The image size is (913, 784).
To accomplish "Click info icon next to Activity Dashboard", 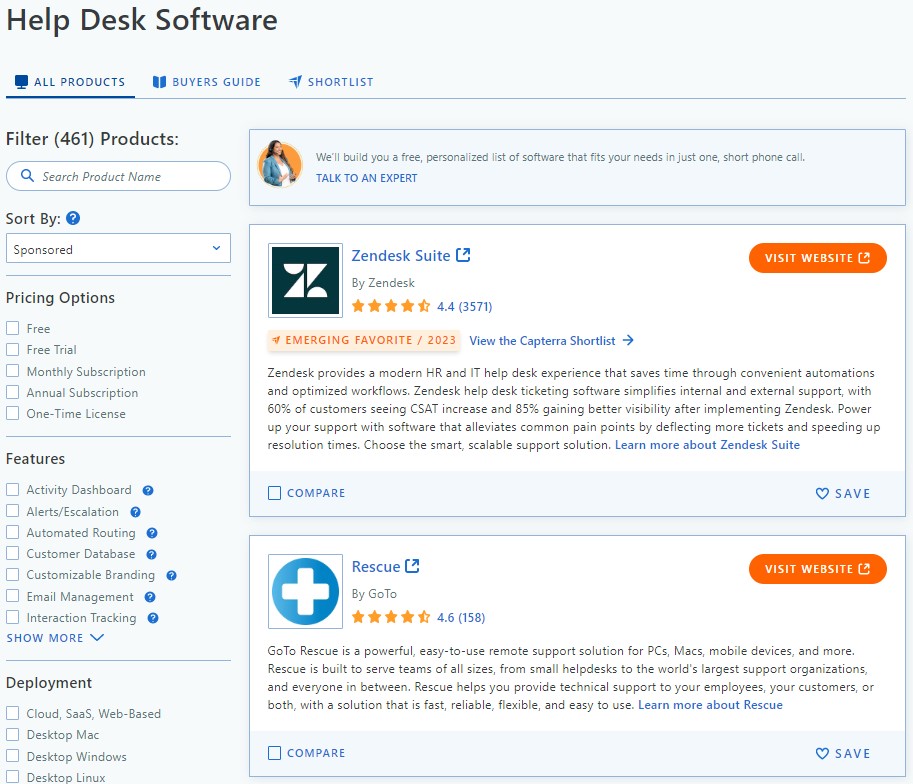I will coord(148,491).
